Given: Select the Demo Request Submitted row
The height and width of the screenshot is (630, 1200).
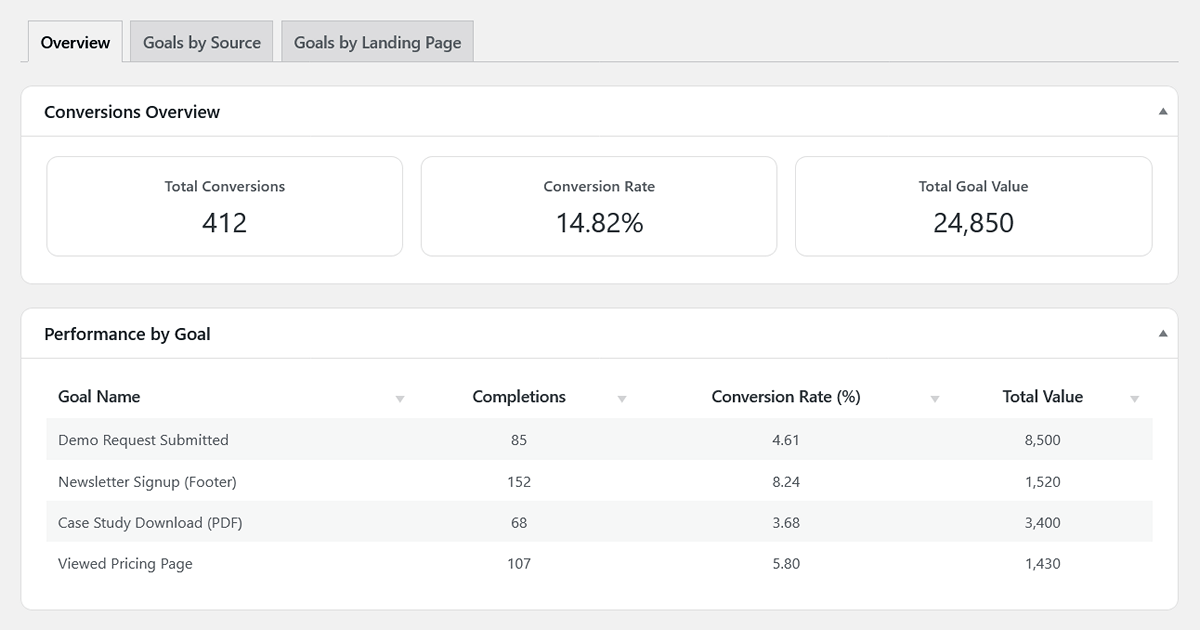Looking at the screenshot, I should click(600, 440).
